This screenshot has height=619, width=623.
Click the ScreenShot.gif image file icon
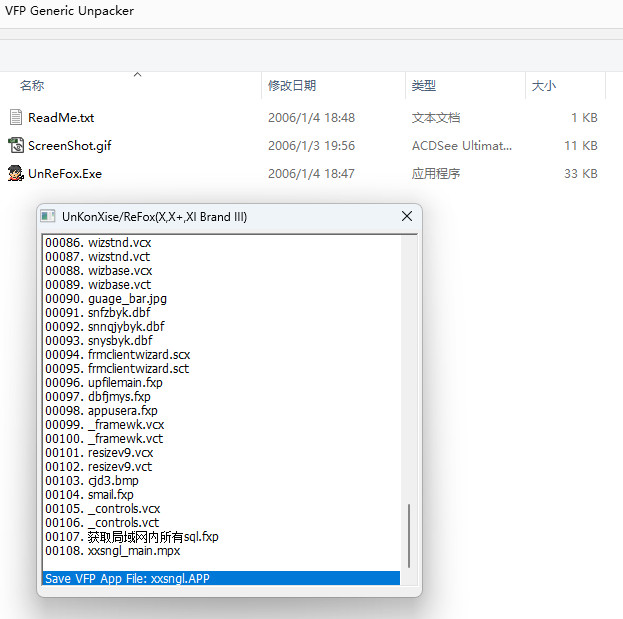pos(16,145)
